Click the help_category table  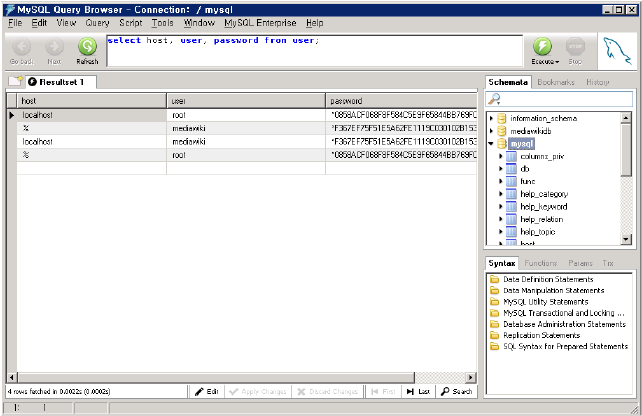[x=543, y=193]
